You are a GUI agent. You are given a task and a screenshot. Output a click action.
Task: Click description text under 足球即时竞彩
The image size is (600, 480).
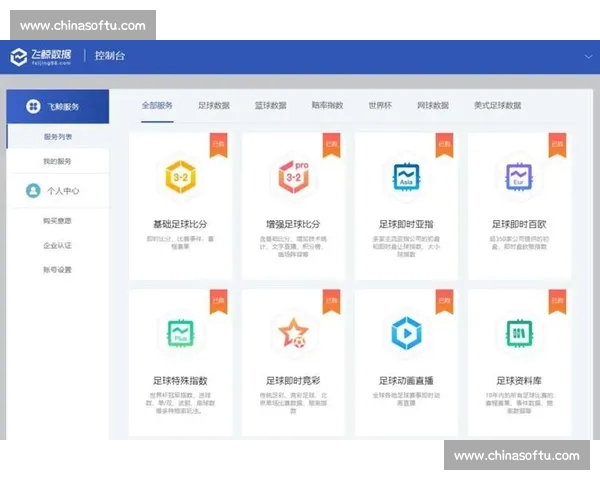293,403
